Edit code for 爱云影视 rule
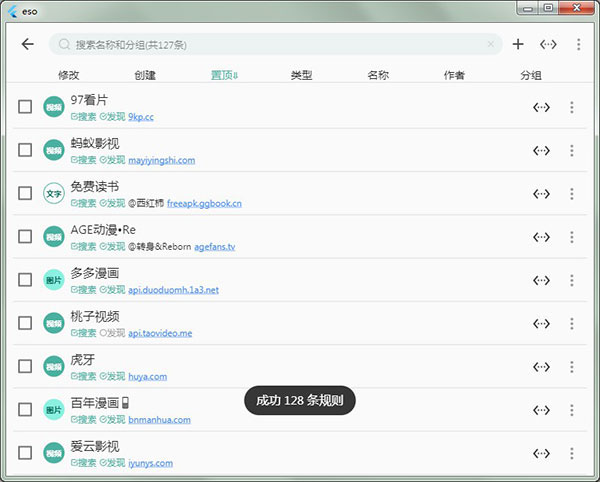The image size is (600, 482). click(541, 453)
